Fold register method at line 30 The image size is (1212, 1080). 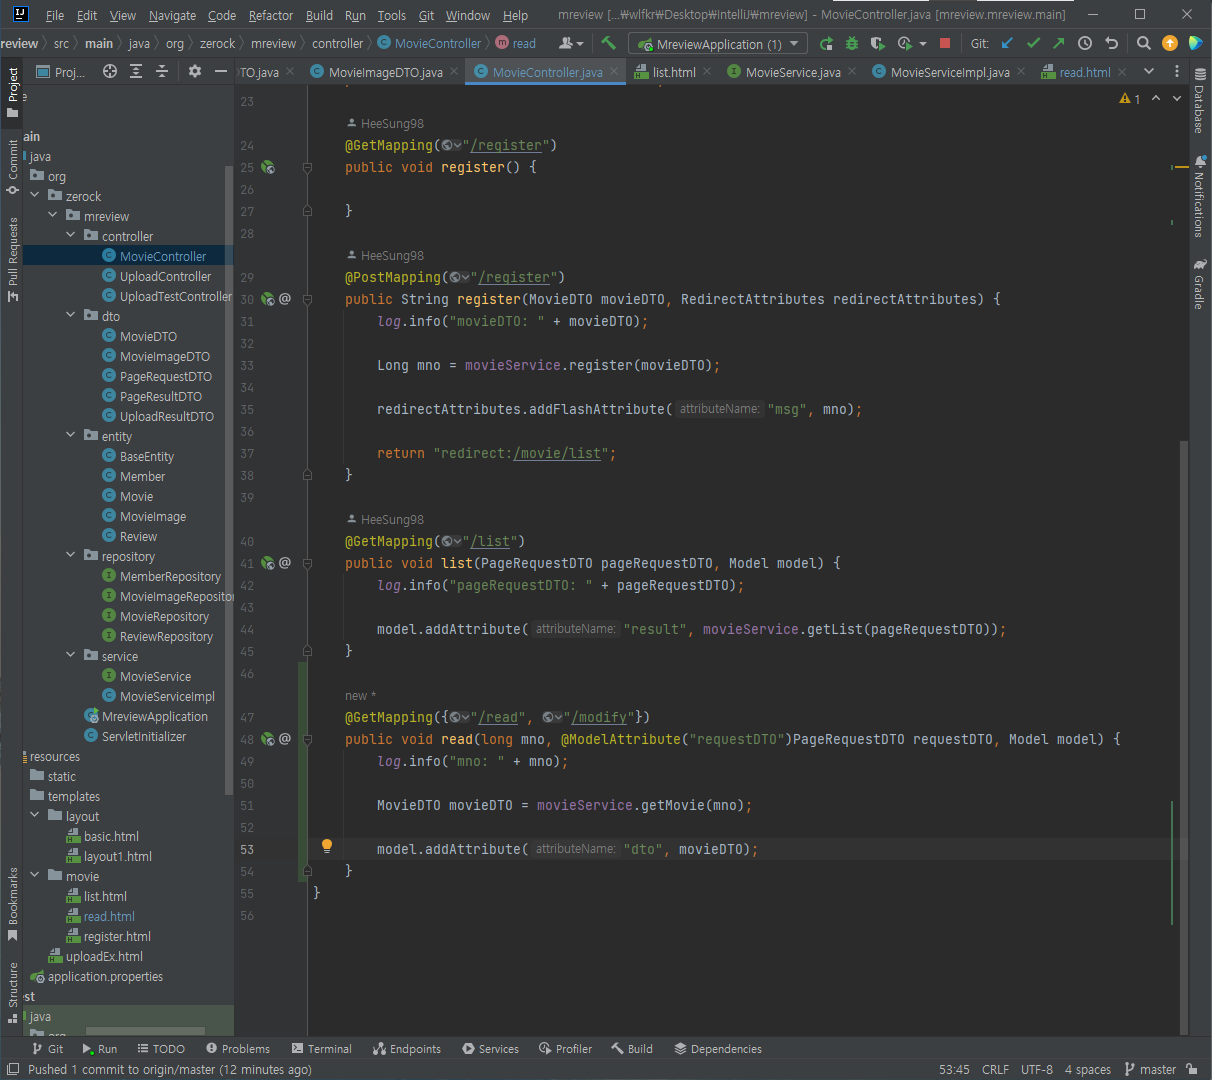pos(307,299)
